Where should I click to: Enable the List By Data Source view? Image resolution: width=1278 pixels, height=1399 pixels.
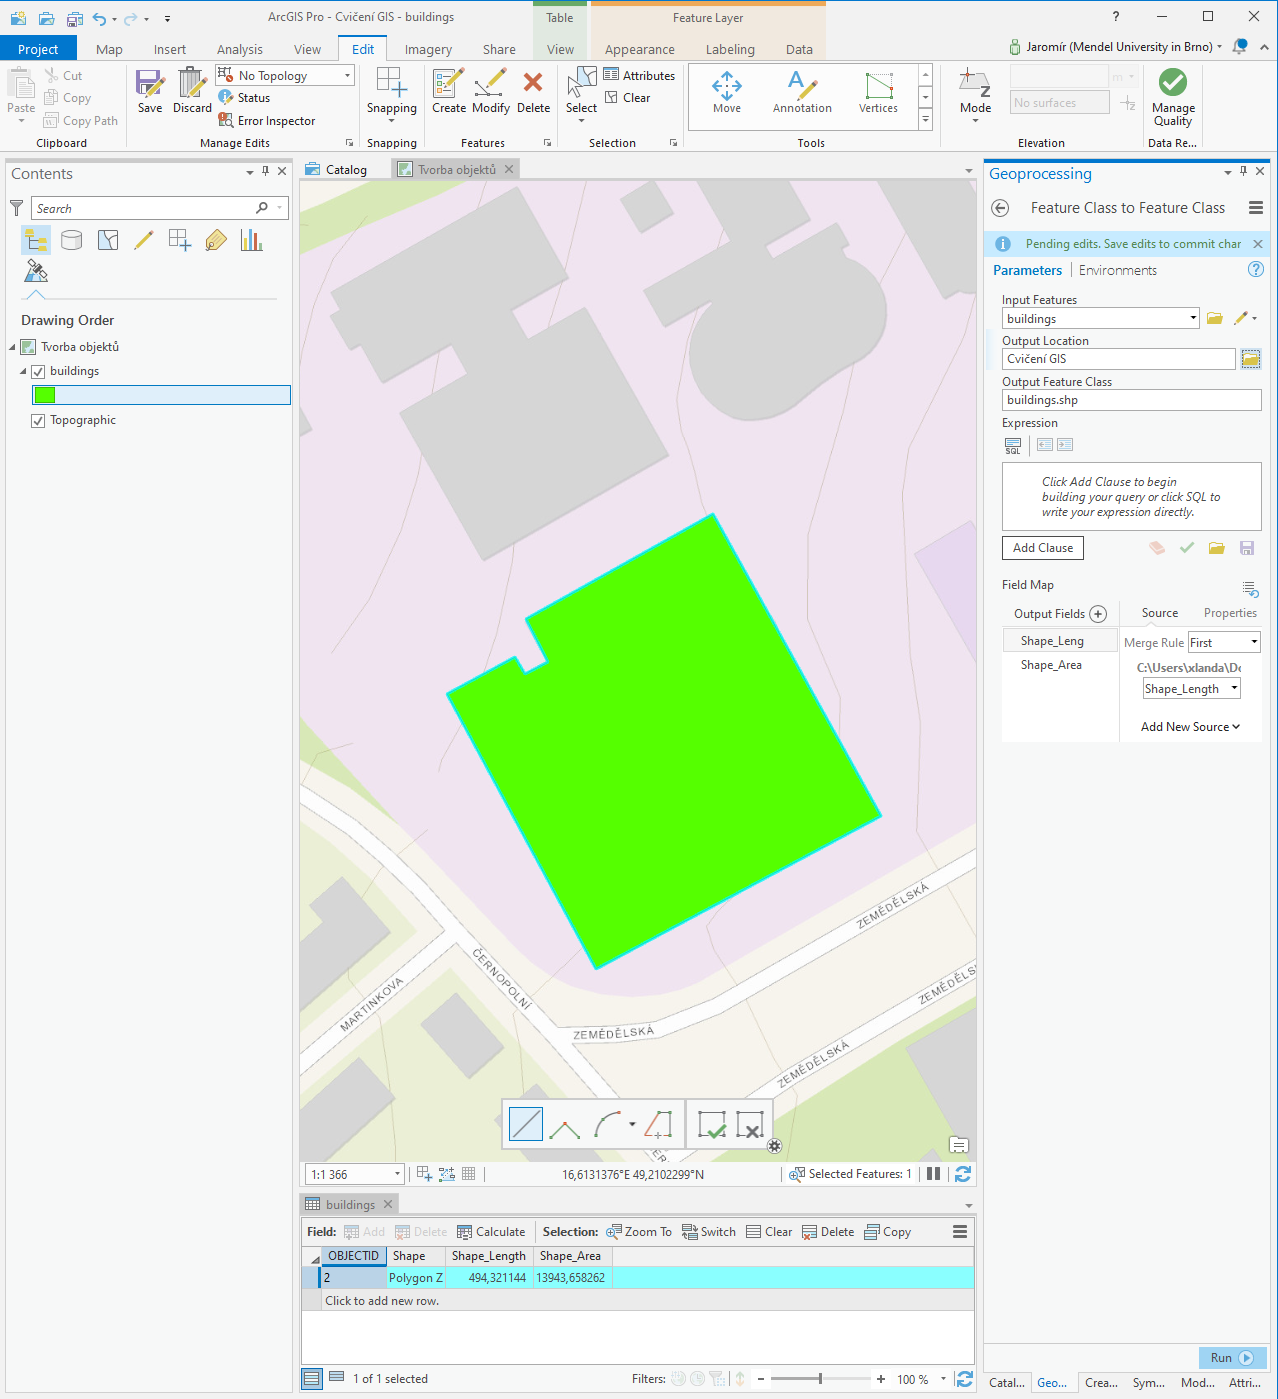(71, 239)
